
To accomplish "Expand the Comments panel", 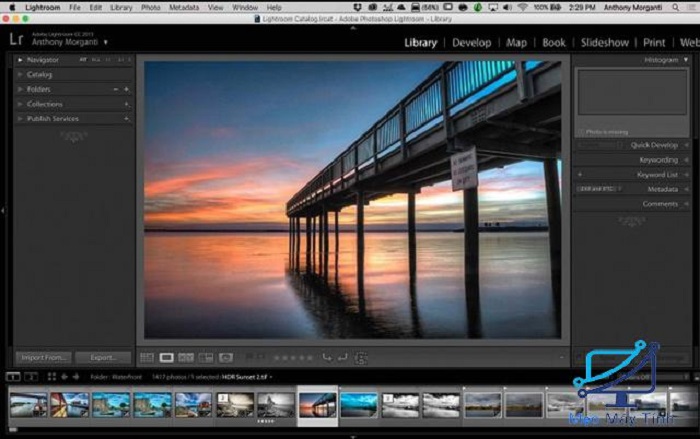I will tap(686, 204).
